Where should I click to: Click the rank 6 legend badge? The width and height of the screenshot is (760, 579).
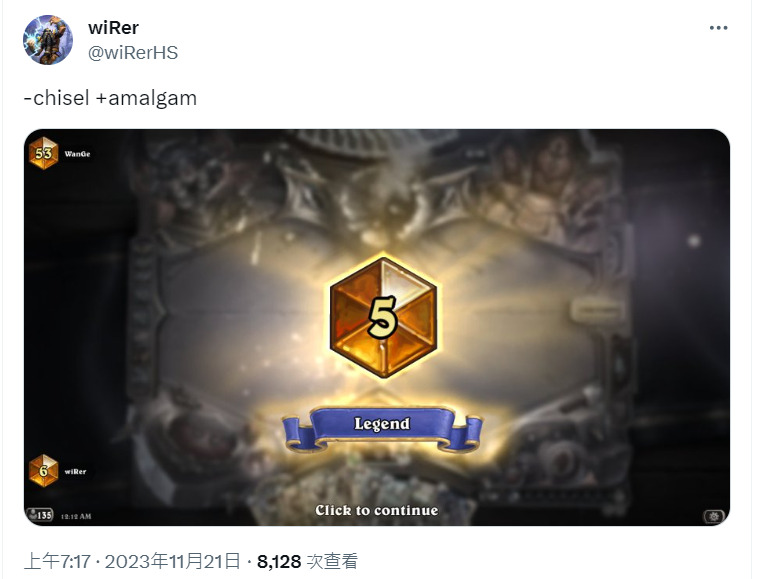pos(43,470)
